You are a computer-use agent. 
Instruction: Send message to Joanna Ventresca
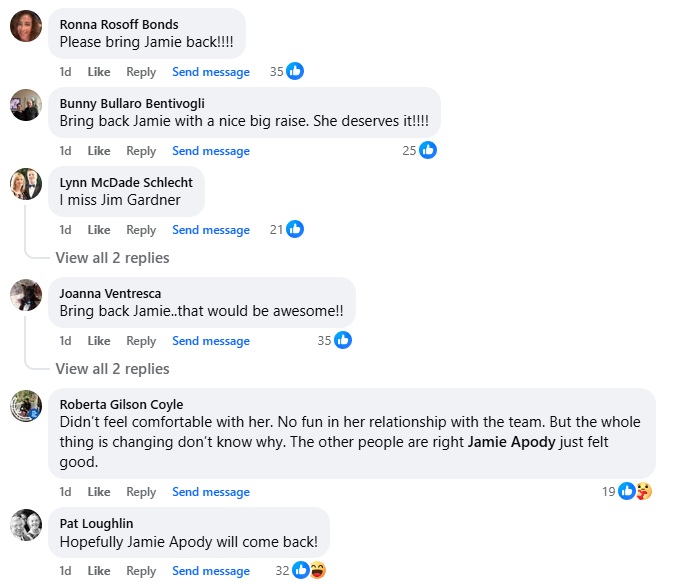click(211, 341)
